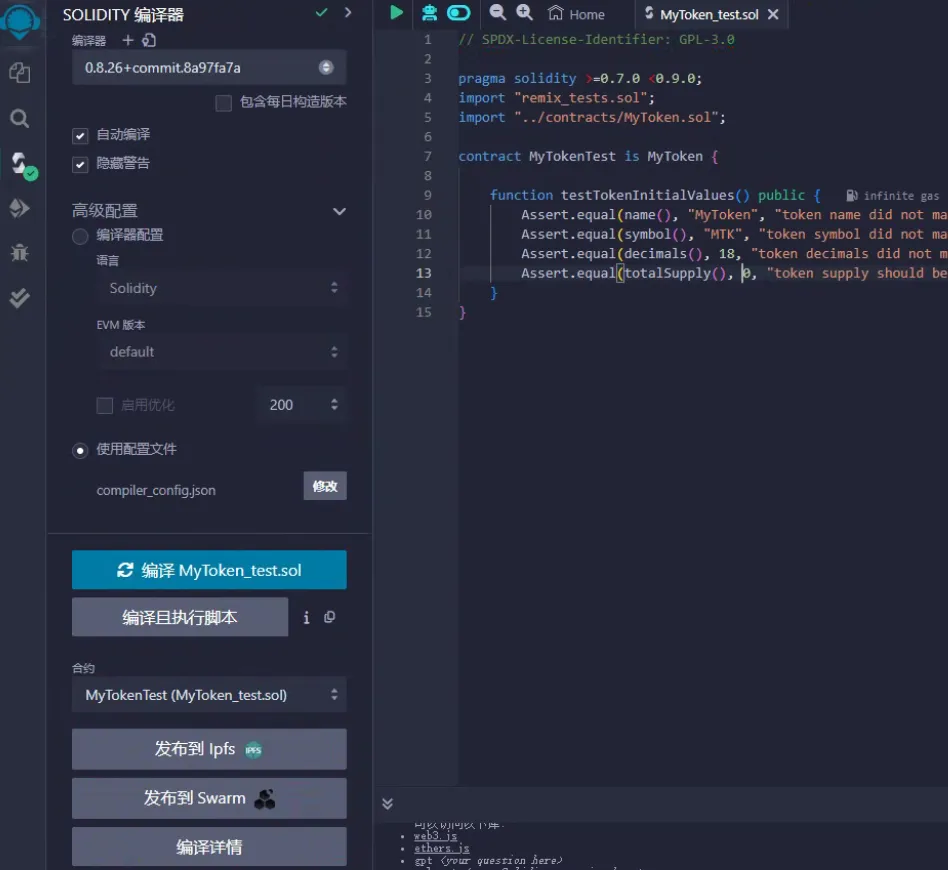Uncheck the 自动编译 auto compile checkbox
Viewport: 948px width, 870px height.
81,135
